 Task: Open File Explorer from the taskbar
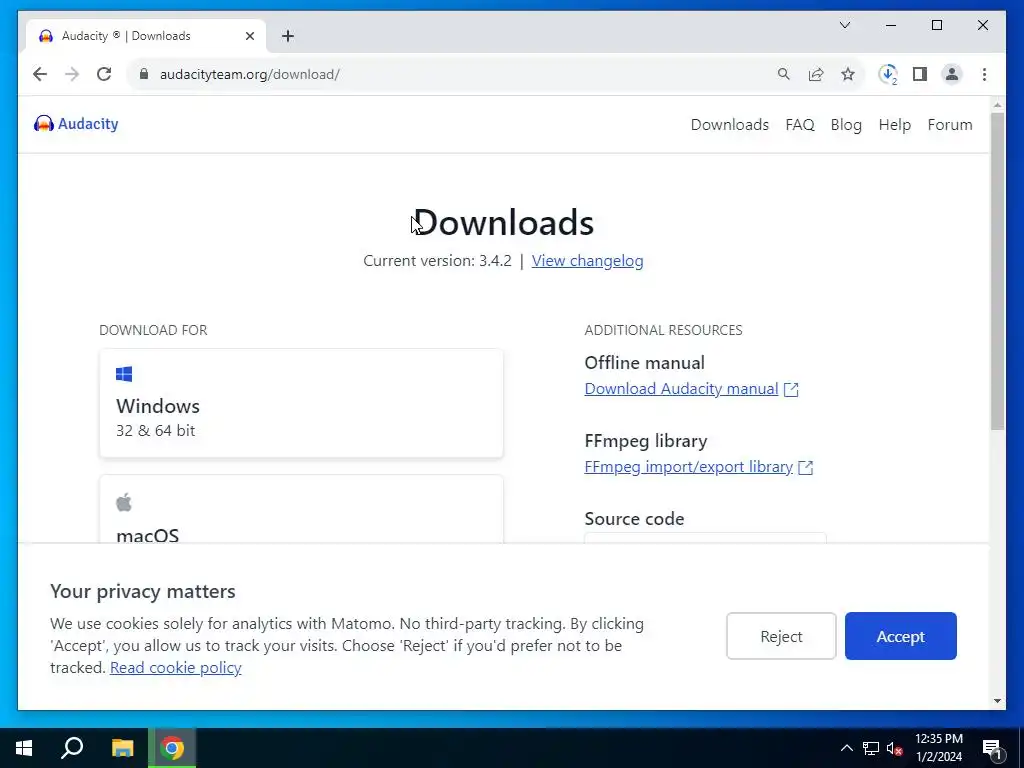pos(122,748)
